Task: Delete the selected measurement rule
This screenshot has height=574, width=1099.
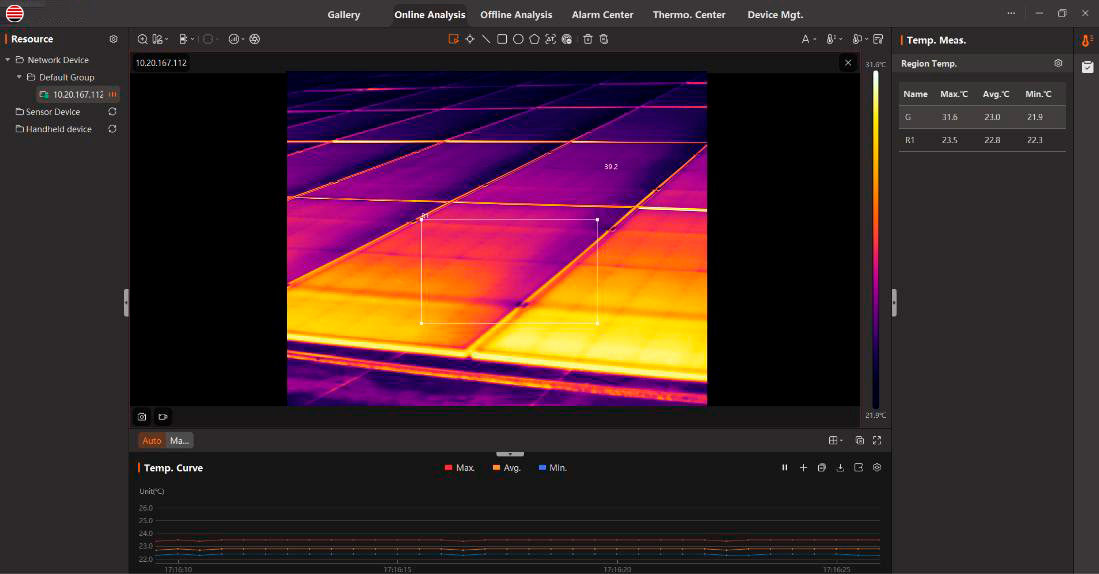Action: pos(587,39)
